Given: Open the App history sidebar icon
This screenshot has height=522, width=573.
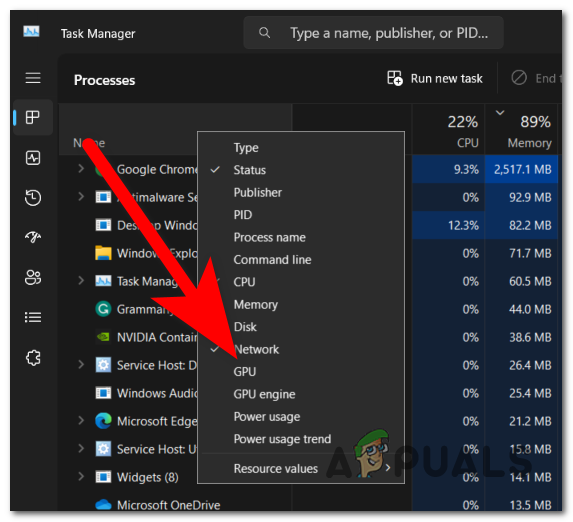Looking at the screenshot, I should pos(33,197).
